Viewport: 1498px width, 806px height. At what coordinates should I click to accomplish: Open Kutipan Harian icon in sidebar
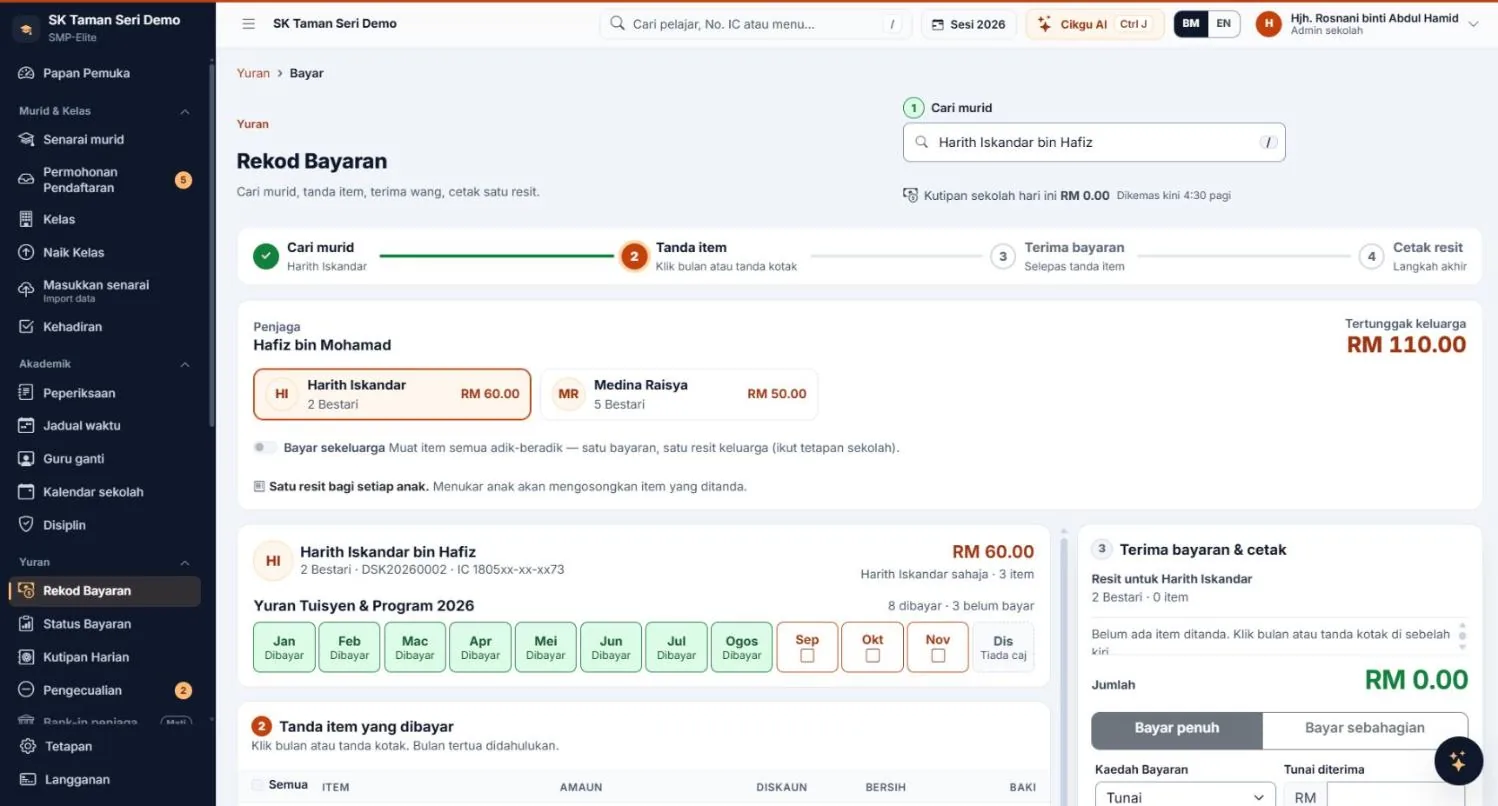pos(27,657)
